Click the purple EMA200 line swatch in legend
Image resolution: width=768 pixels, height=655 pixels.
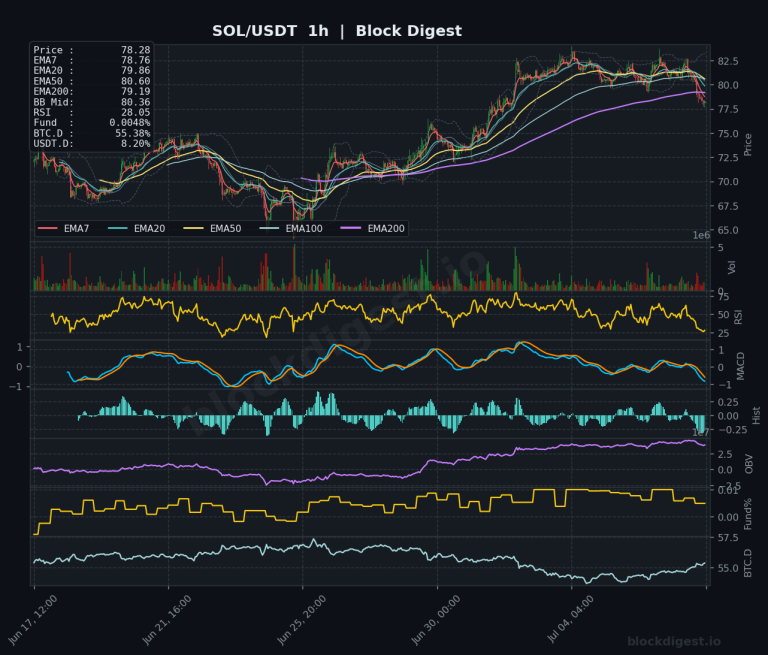click(351, 228)
